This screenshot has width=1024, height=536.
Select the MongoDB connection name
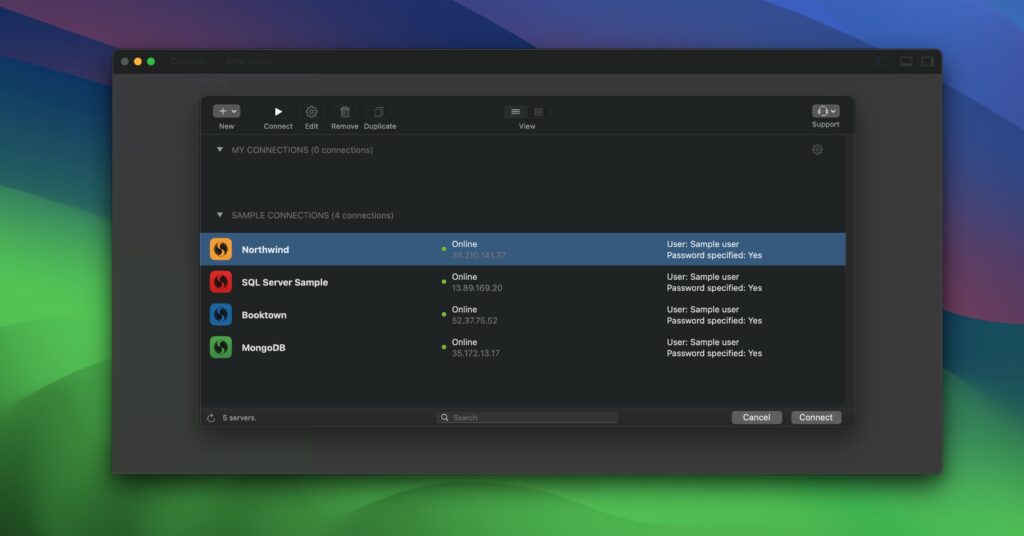coord(263,347)
